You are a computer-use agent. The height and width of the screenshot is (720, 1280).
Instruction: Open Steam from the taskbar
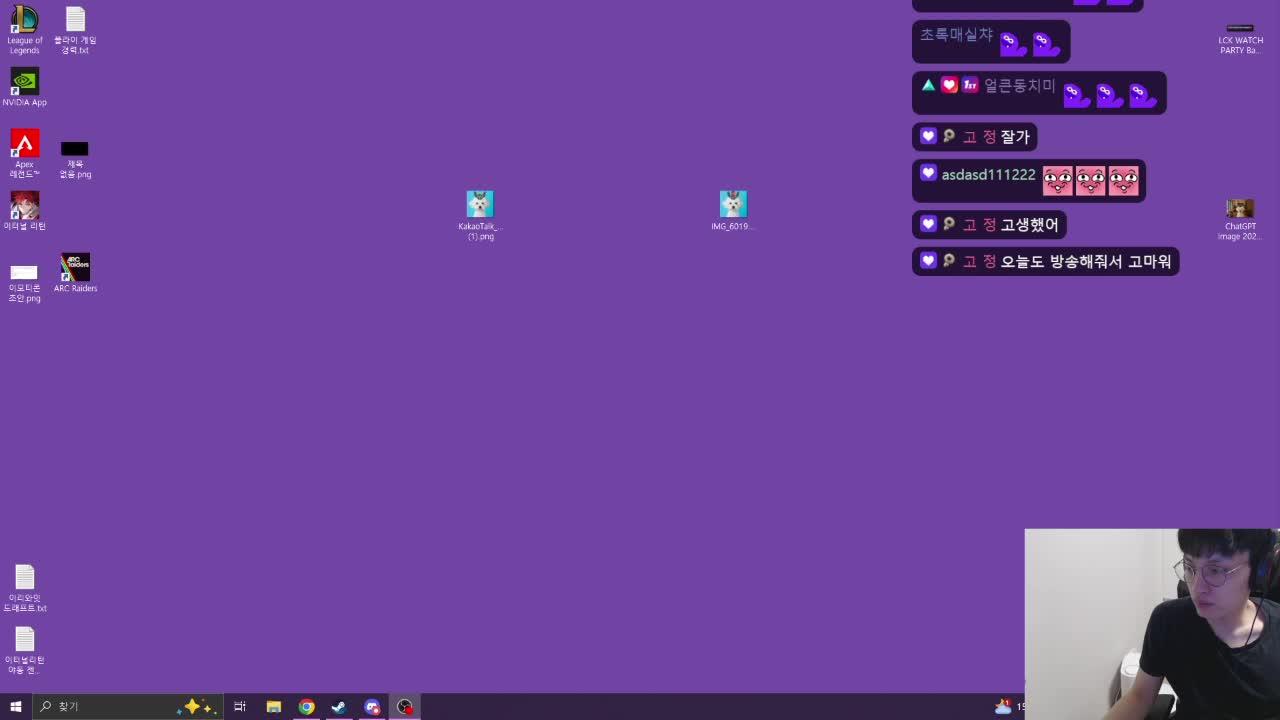339,706
